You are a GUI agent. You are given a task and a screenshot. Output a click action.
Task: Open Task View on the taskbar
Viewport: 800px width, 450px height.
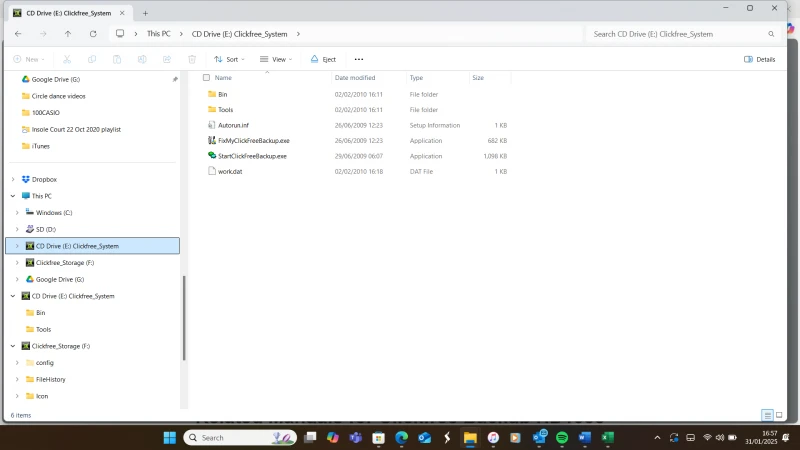(310, 438)
